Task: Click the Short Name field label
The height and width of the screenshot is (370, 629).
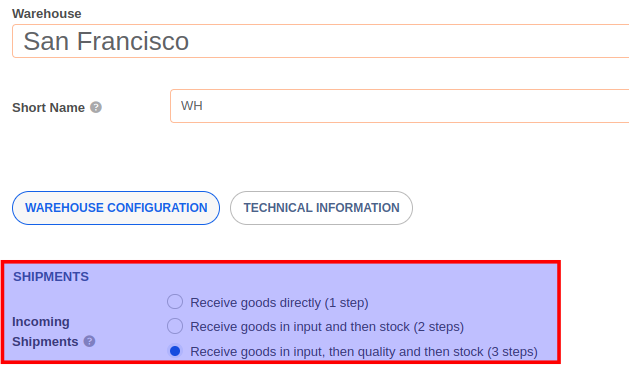Action: coord(49,108)
